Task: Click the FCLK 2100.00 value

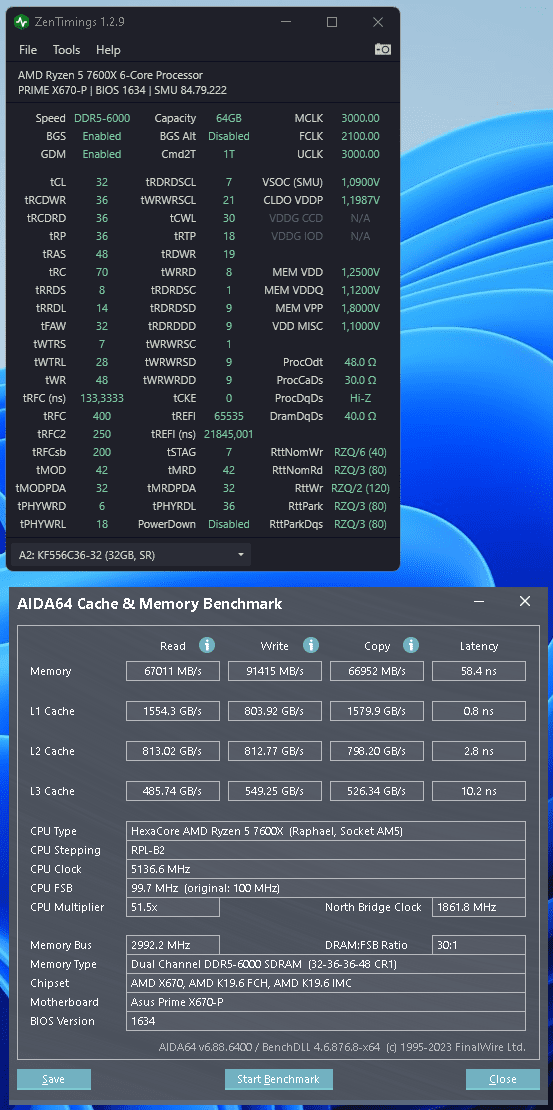Action: 360,136
